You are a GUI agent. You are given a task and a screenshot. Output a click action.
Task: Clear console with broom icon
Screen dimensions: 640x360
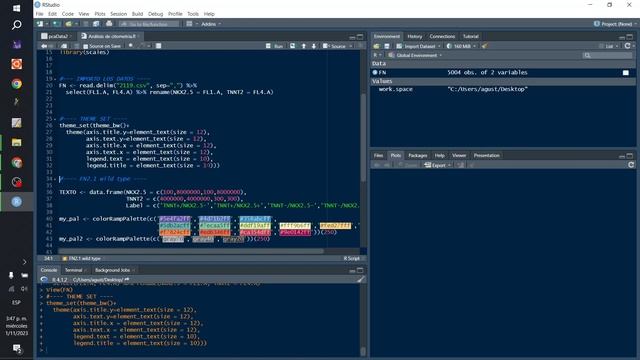click(x=360, y=280)
